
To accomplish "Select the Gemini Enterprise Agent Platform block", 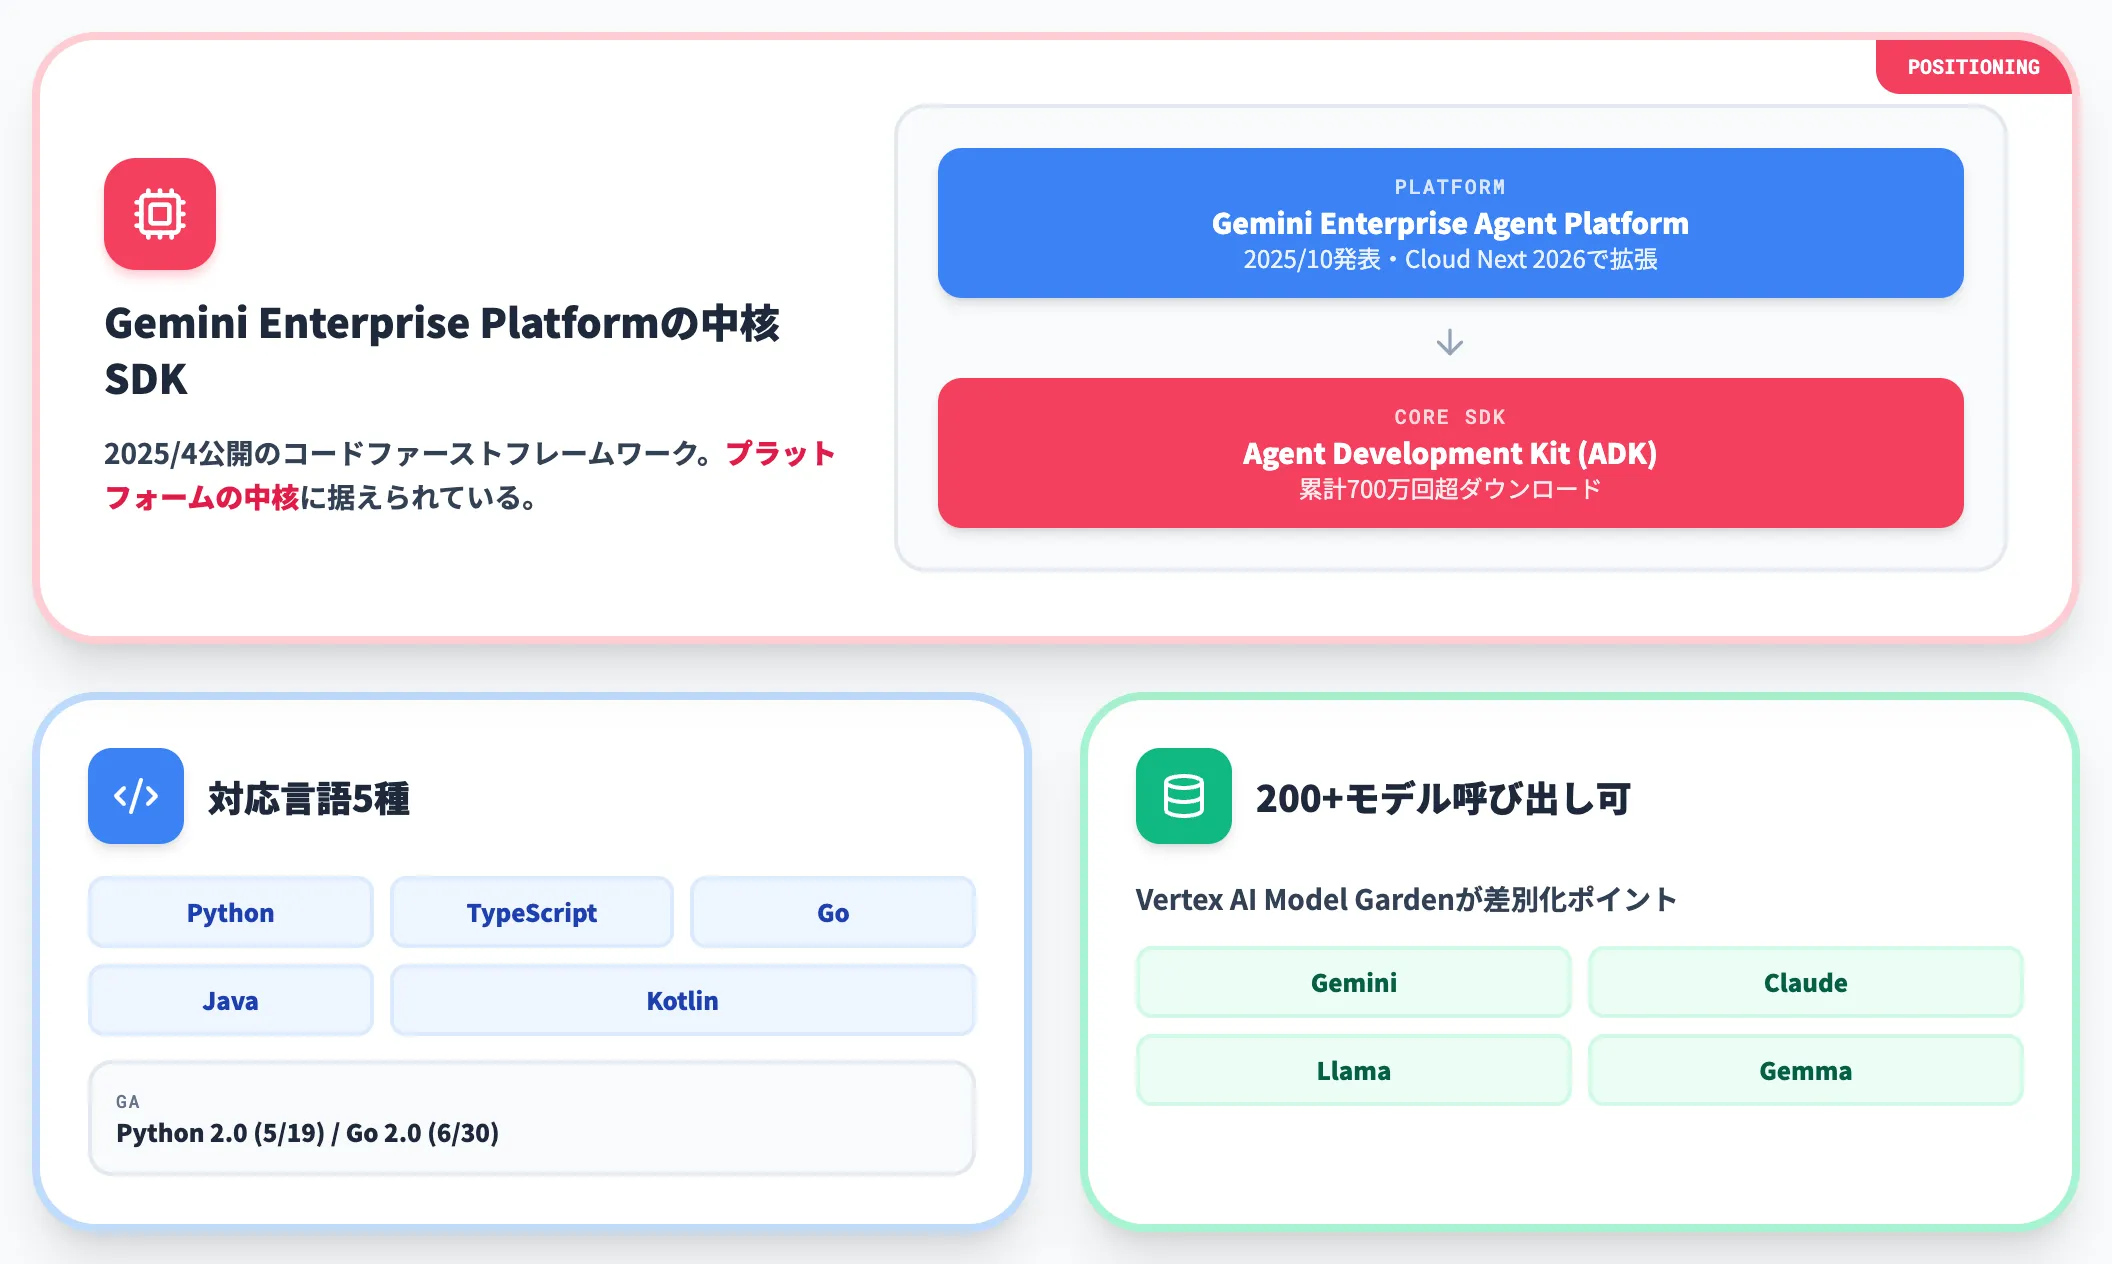I will 1450,223.
